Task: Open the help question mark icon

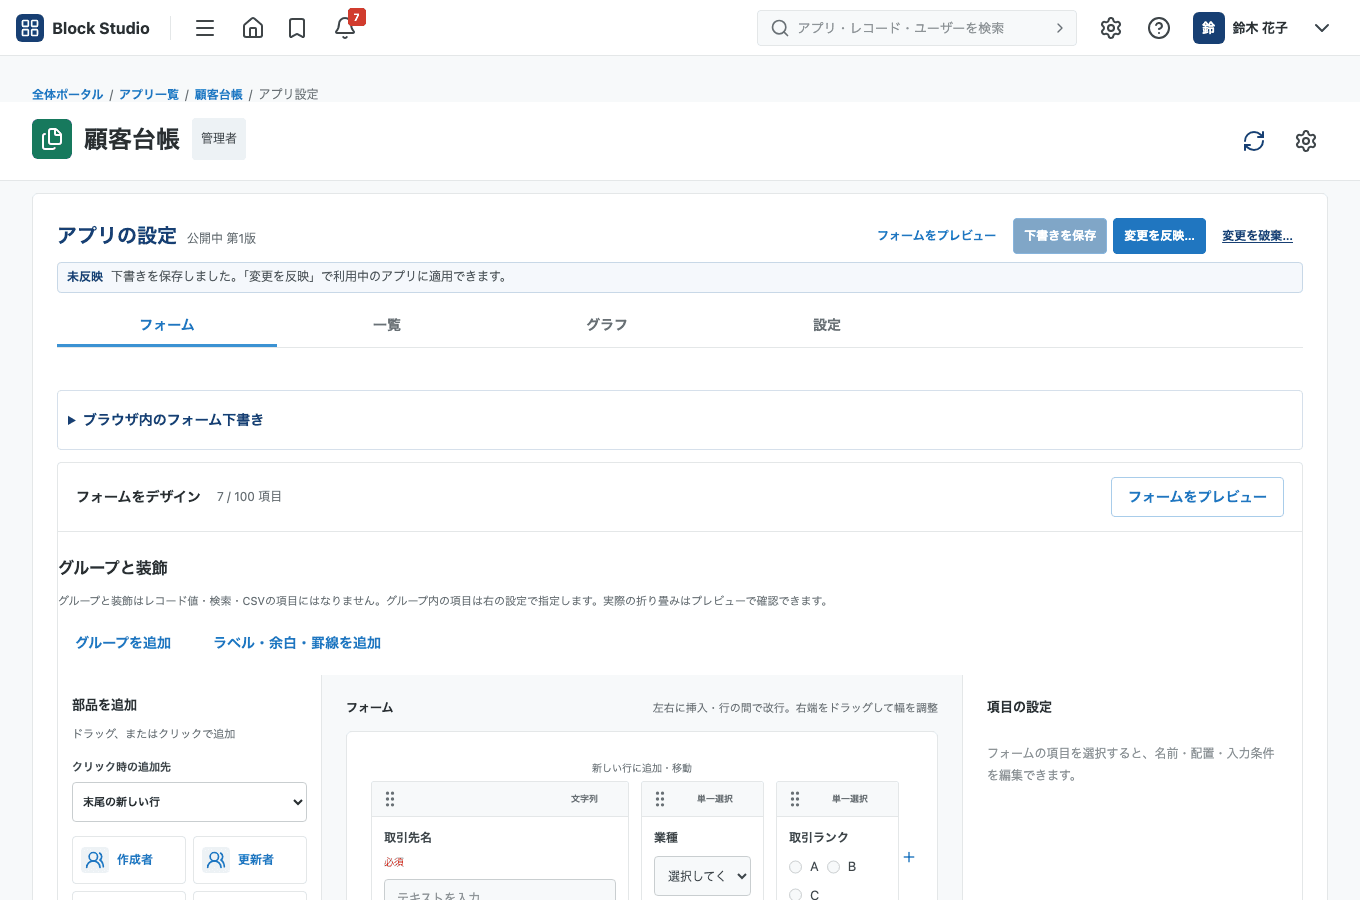Action: [x=1159, y=28]
